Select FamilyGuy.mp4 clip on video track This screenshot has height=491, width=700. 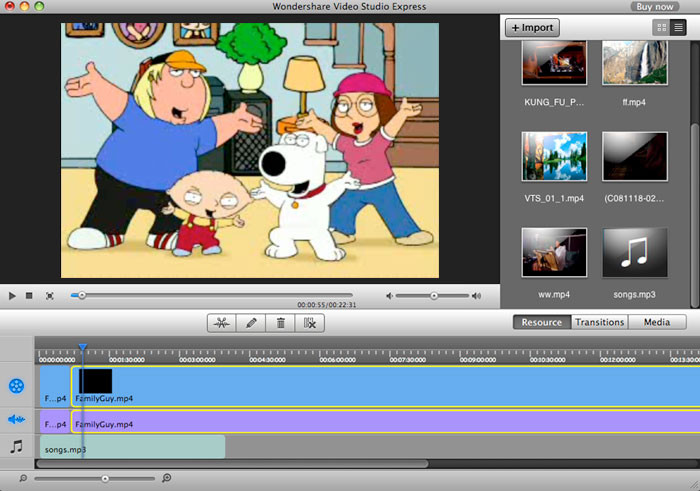click(x=385, y=387)
